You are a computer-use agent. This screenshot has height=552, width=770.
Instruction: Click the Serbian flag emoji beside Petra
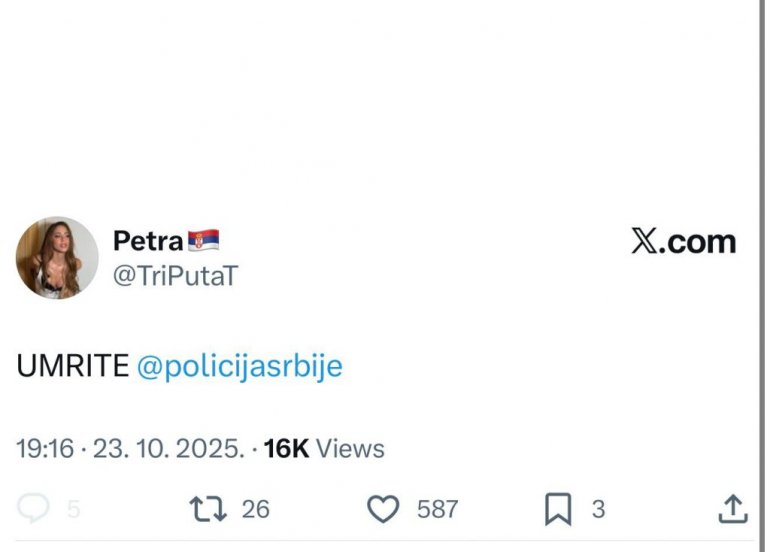click(x=203, y=241)
